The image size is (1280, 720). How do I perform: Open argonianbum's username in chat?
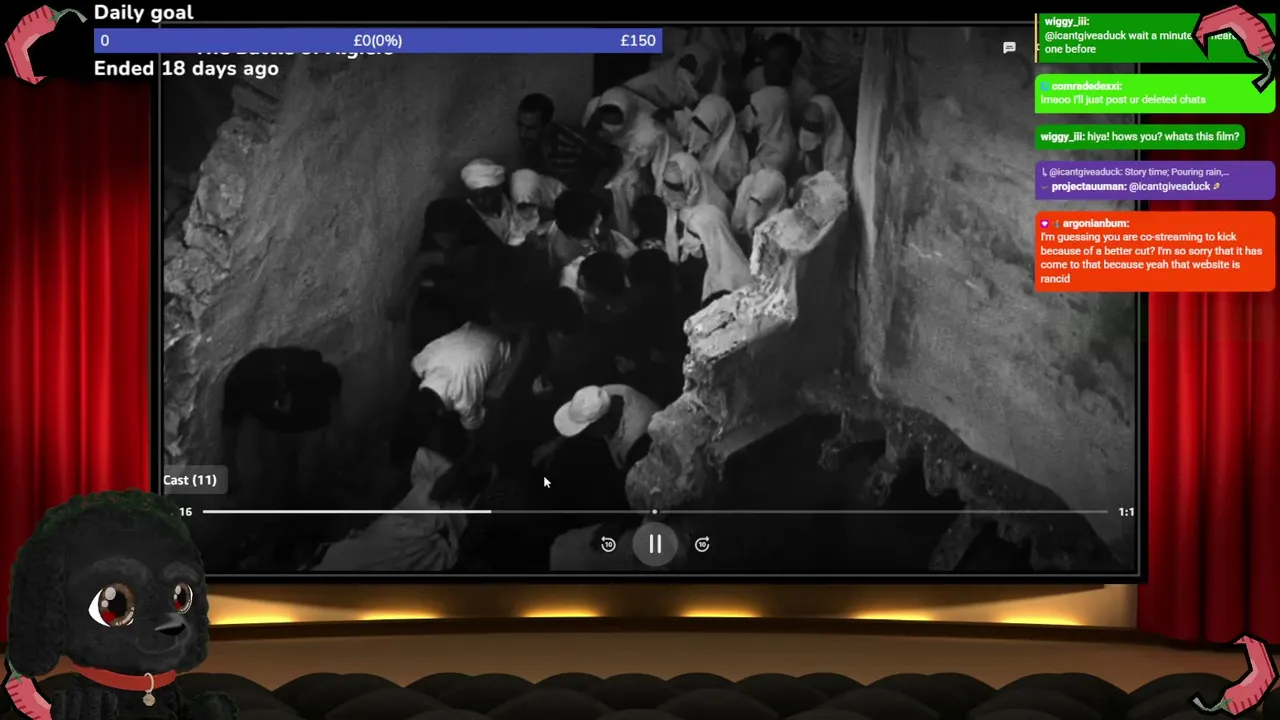point(1095,224)
